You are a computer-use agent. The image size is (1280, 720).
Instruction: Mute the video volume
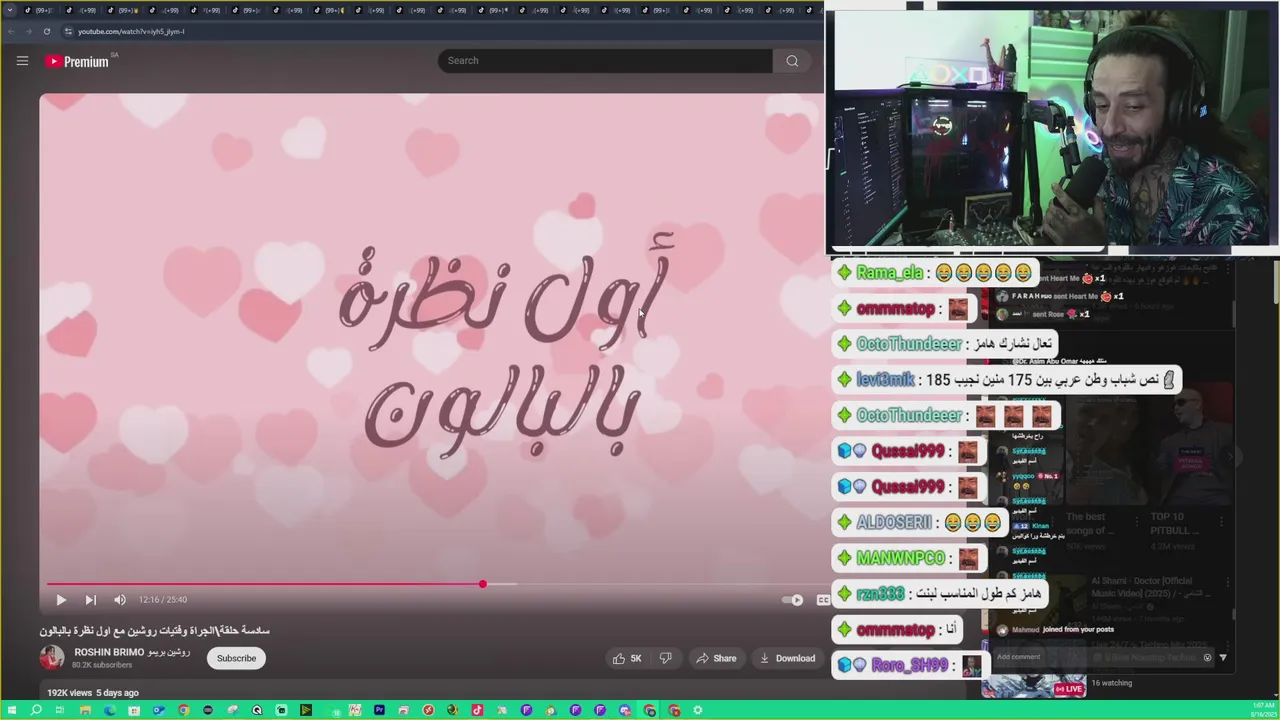pos(120,599)
